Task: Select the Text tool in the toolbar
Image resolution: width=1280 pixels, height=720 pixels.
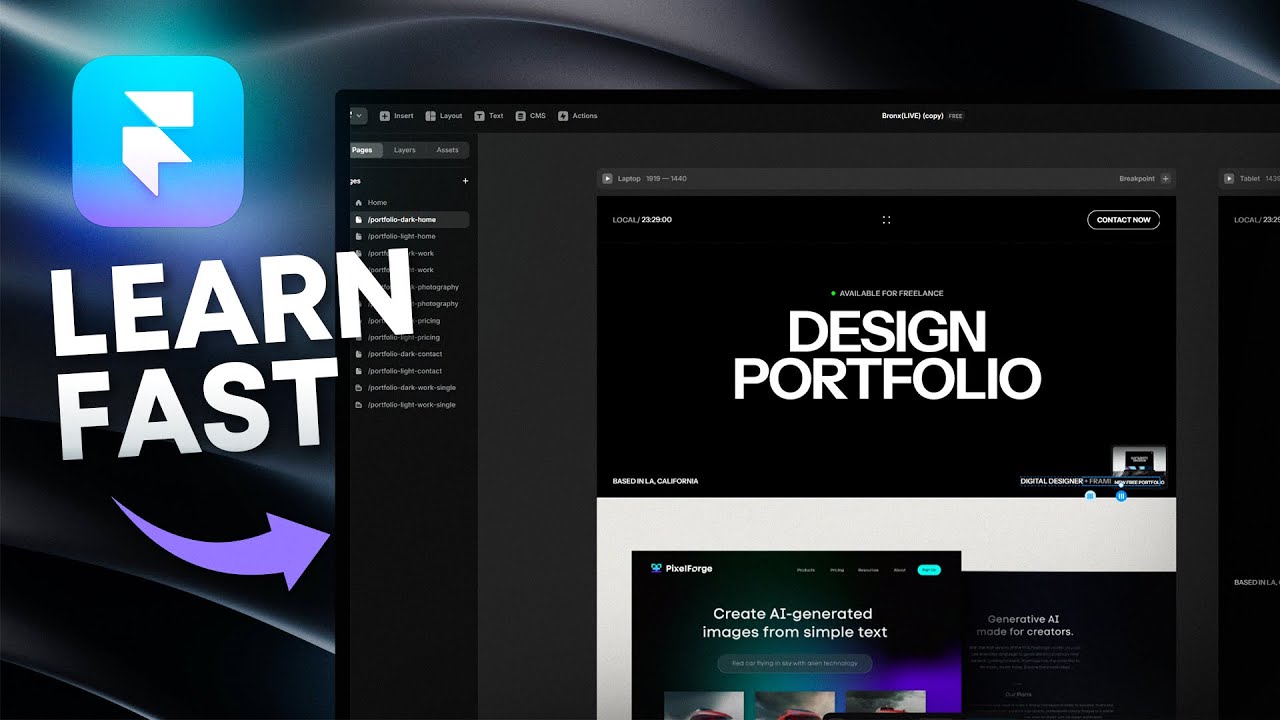Action: coord(489,116)
